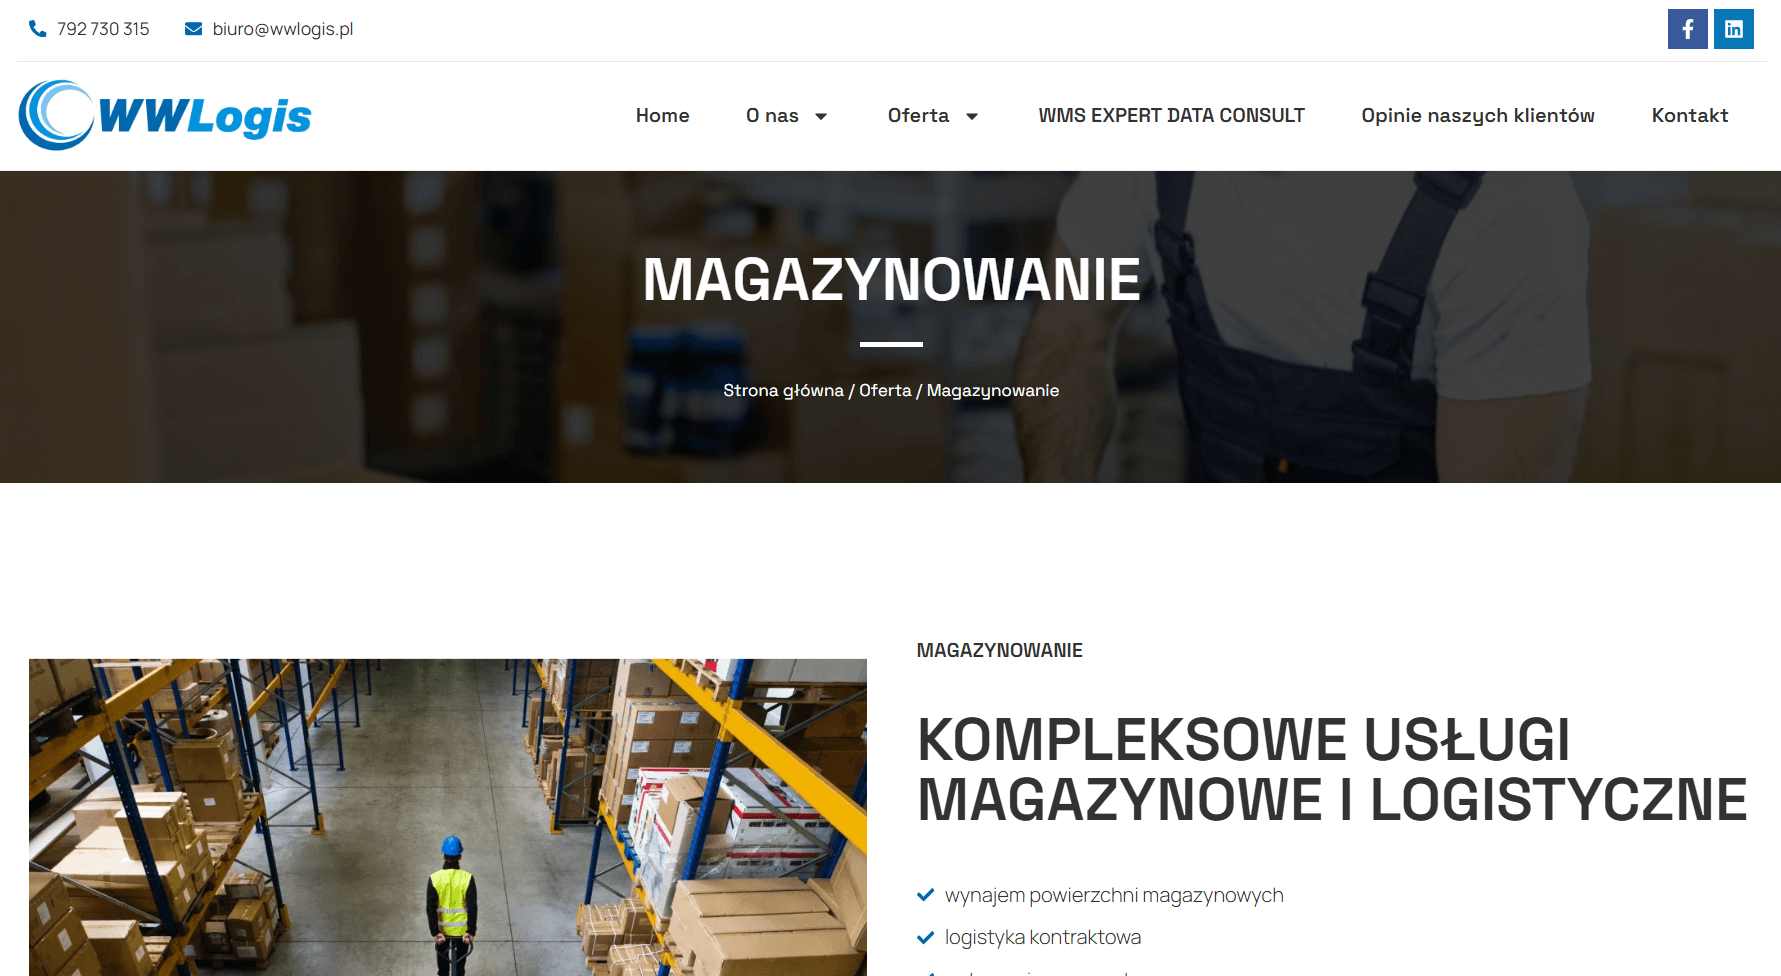Open WMS EXPERT DATA CONSULT page

1171,116
